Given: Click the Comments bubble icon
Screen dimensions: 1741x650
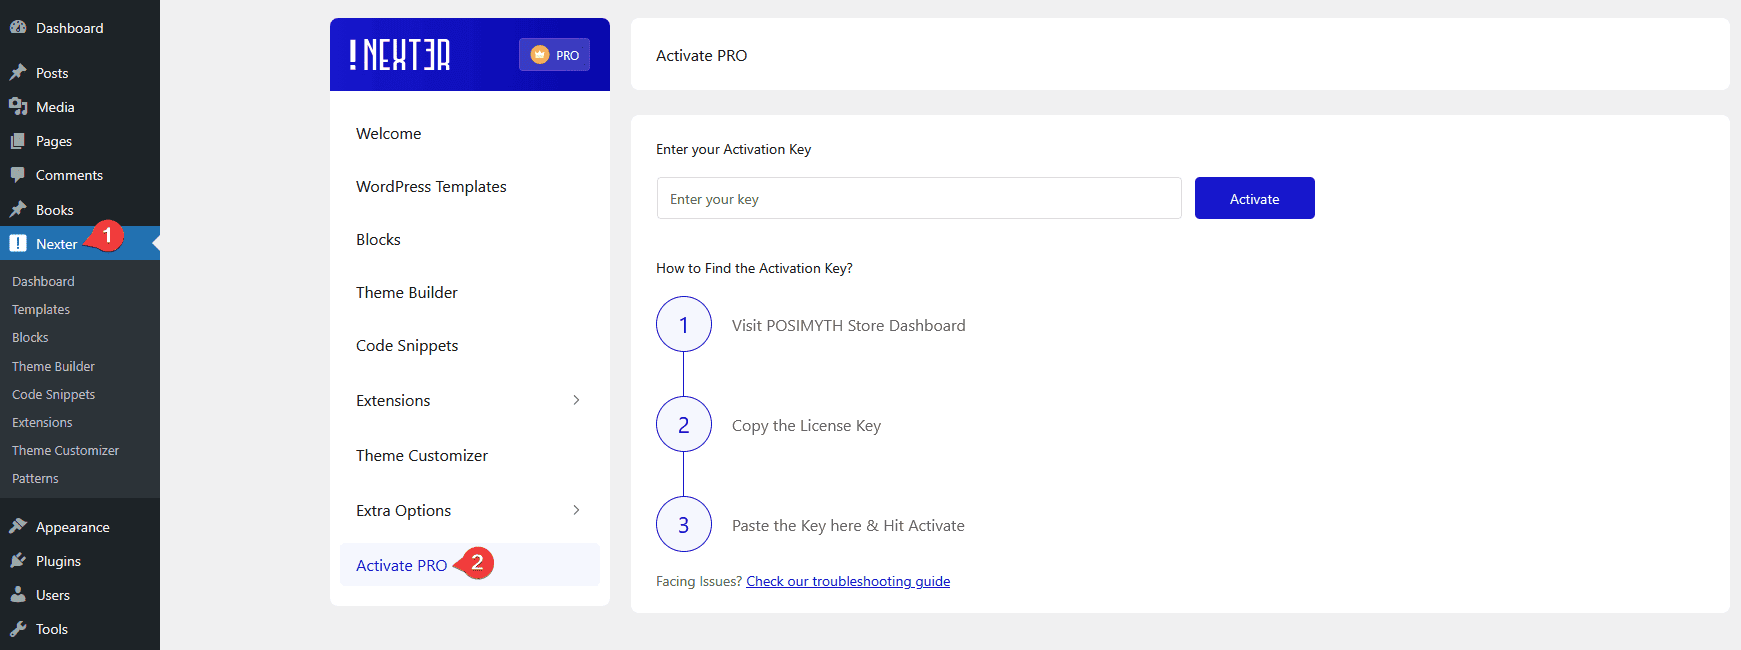Looking at the screenshot, I should (18, 175).
